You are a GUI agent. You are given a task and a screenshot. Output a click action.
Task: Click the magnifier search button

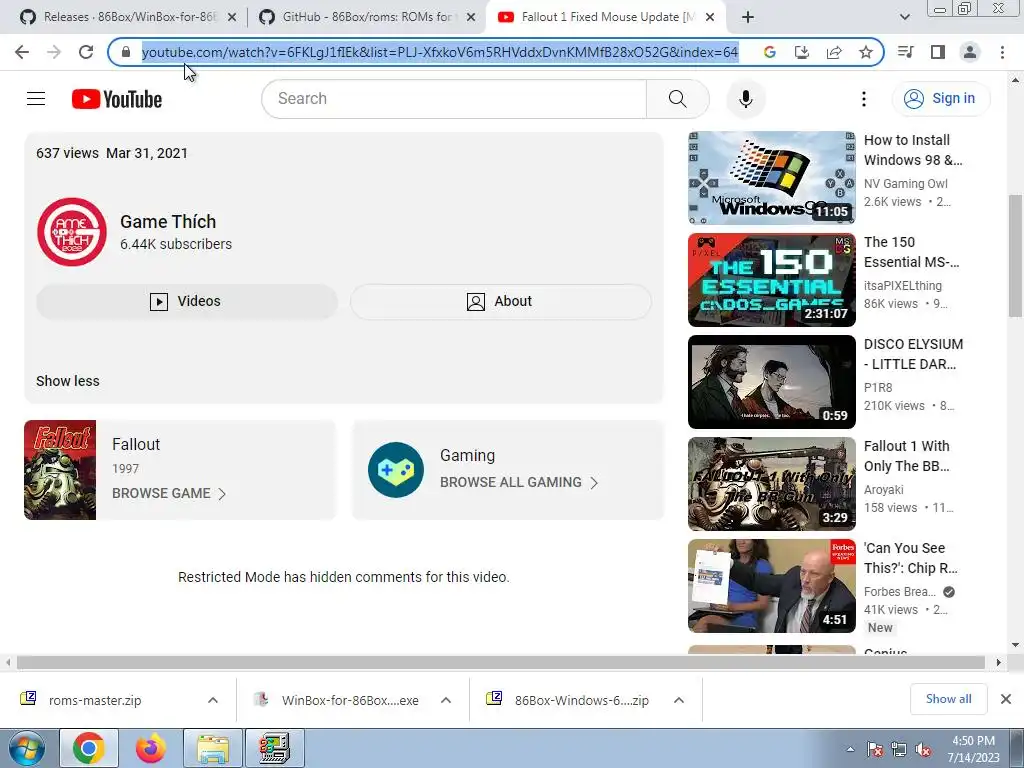678,99
